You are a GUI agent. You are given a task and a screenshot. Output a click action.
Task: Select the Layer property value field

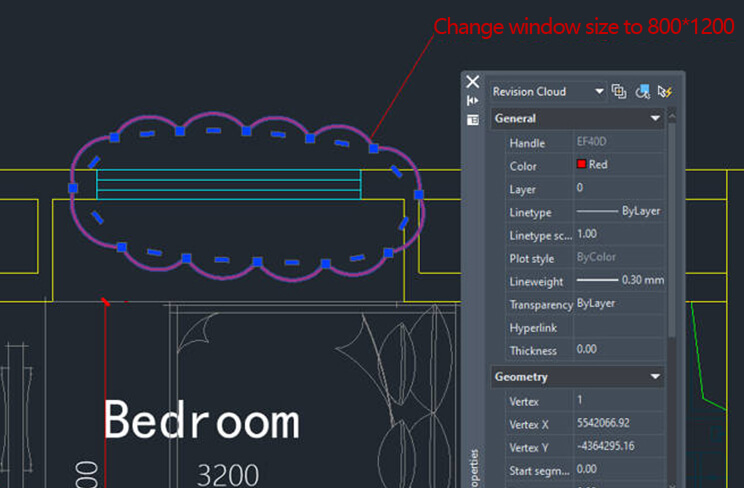pos(618,188)
